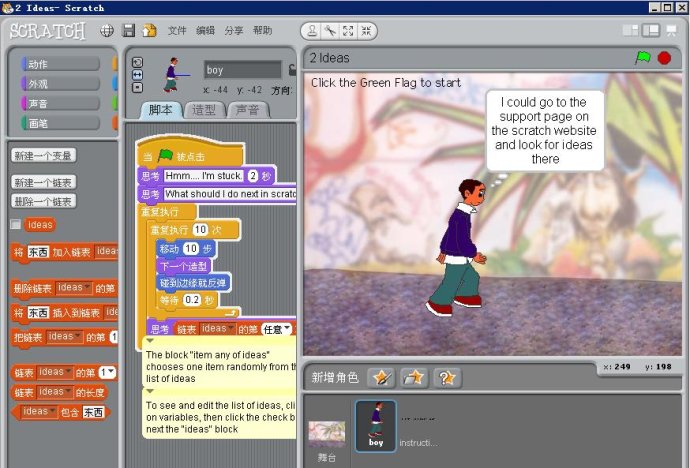Select the shrink sprite tool
Image resolution: width=690 pixels, height=468 pixels.
point(366,31)
